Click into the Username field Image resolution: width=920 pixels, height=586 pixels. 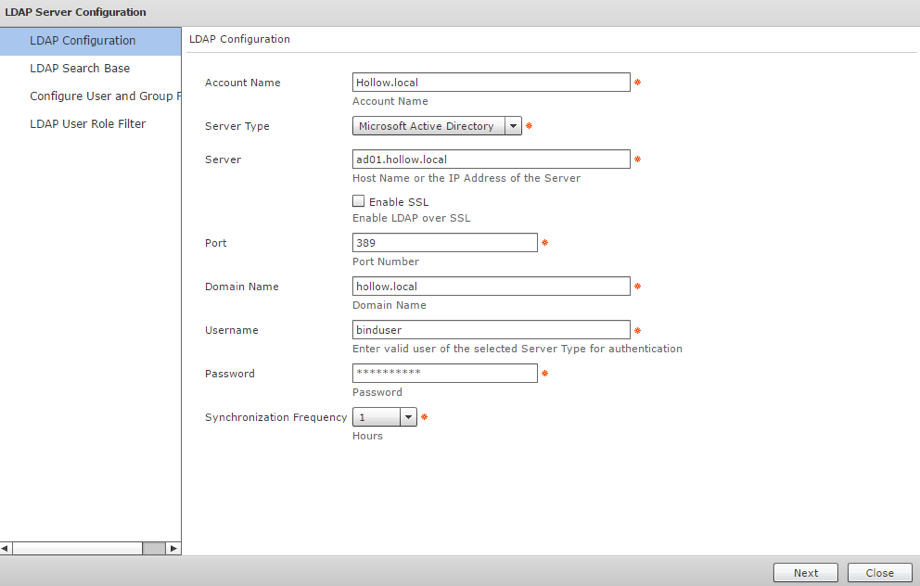click(491, 330)
